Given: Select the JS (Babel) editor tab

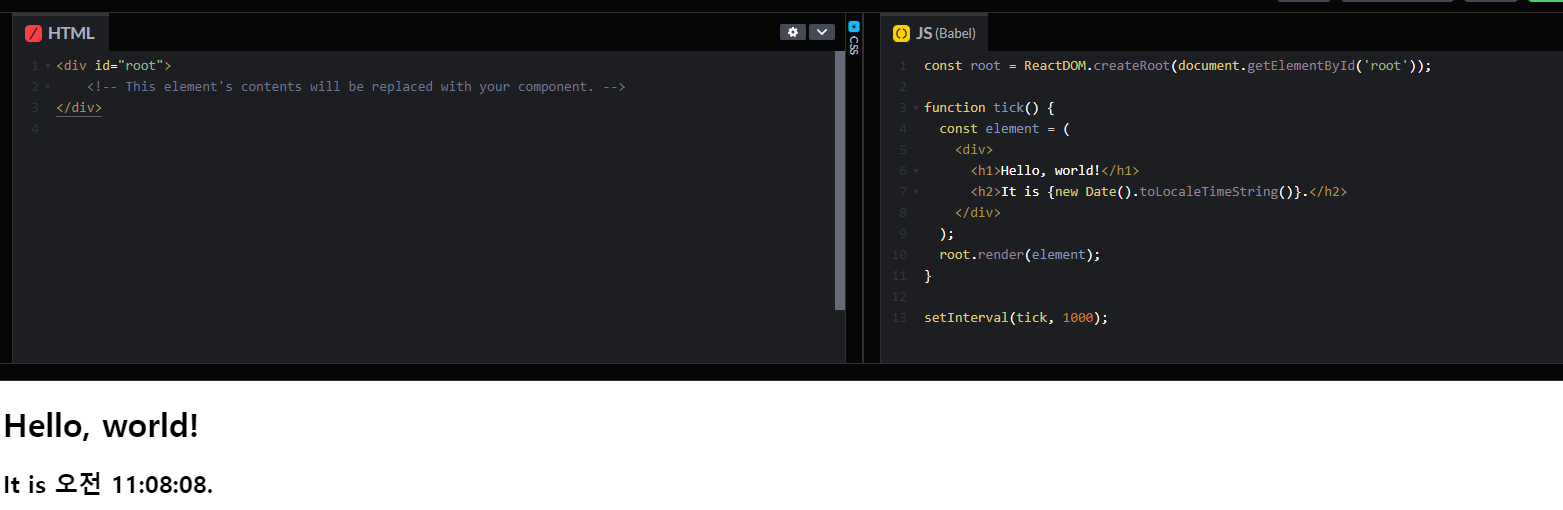Looking at the screenshot, I should [x=934, y=33].
